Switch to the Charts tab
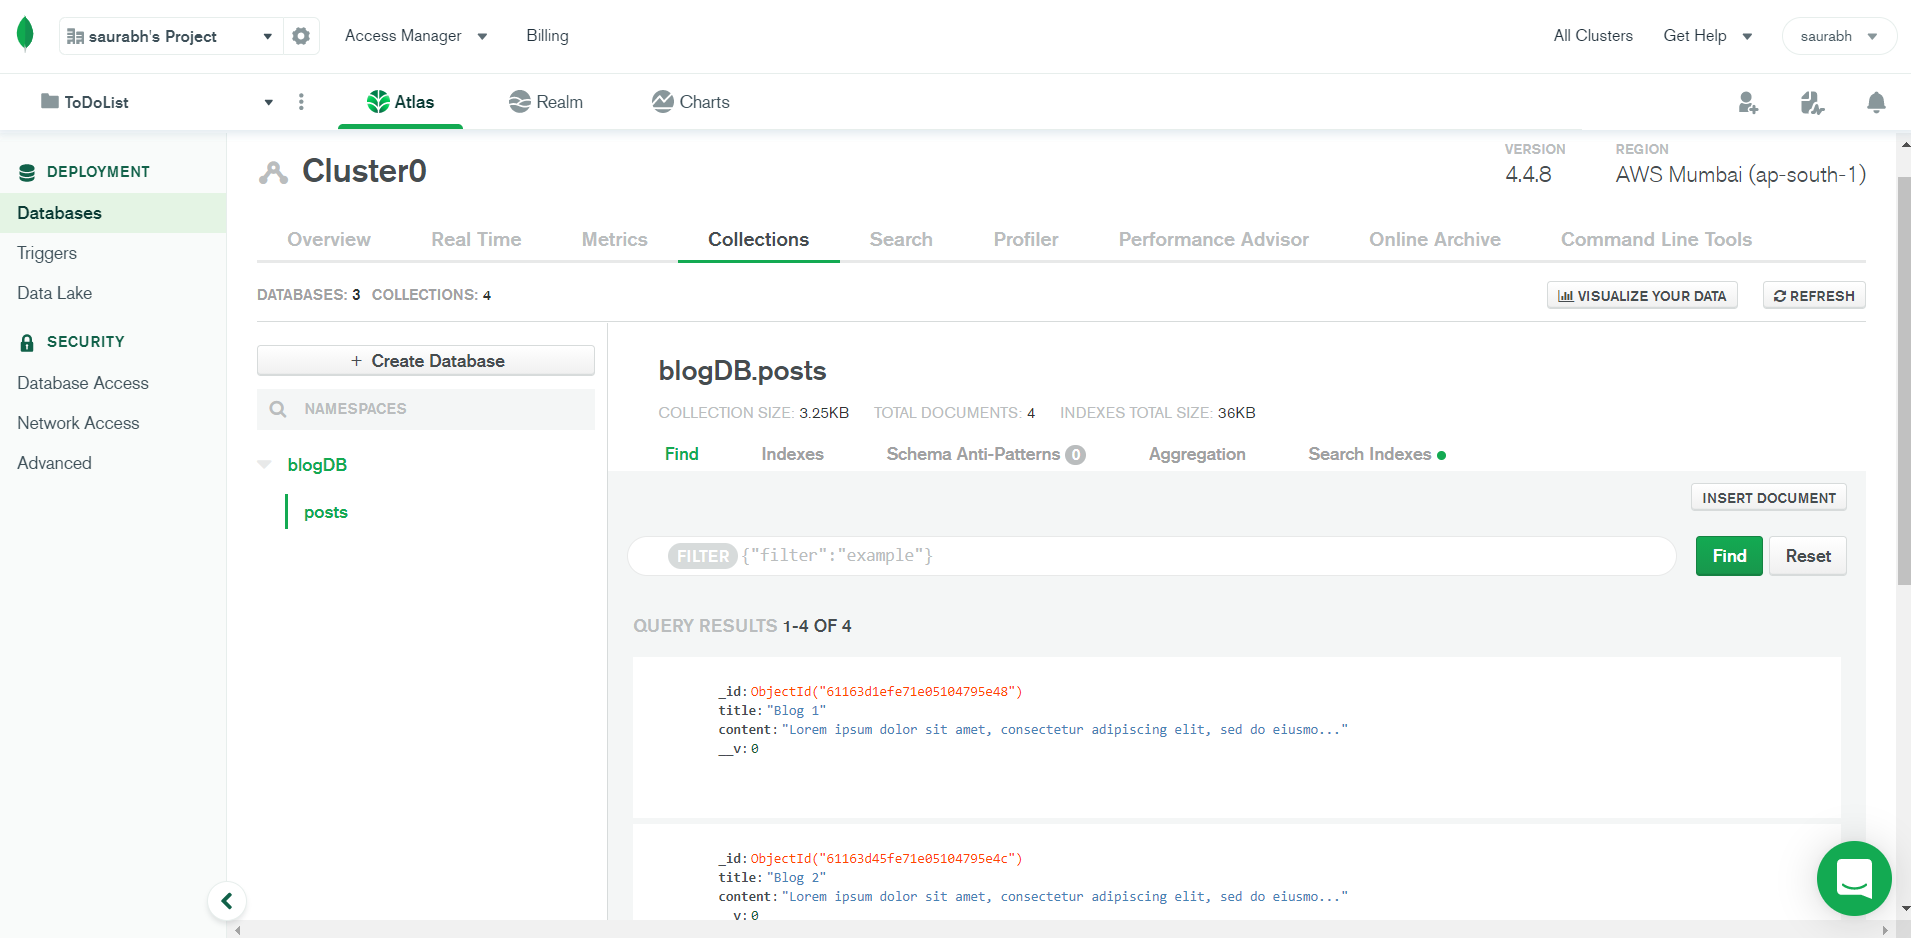 (691, 102)
